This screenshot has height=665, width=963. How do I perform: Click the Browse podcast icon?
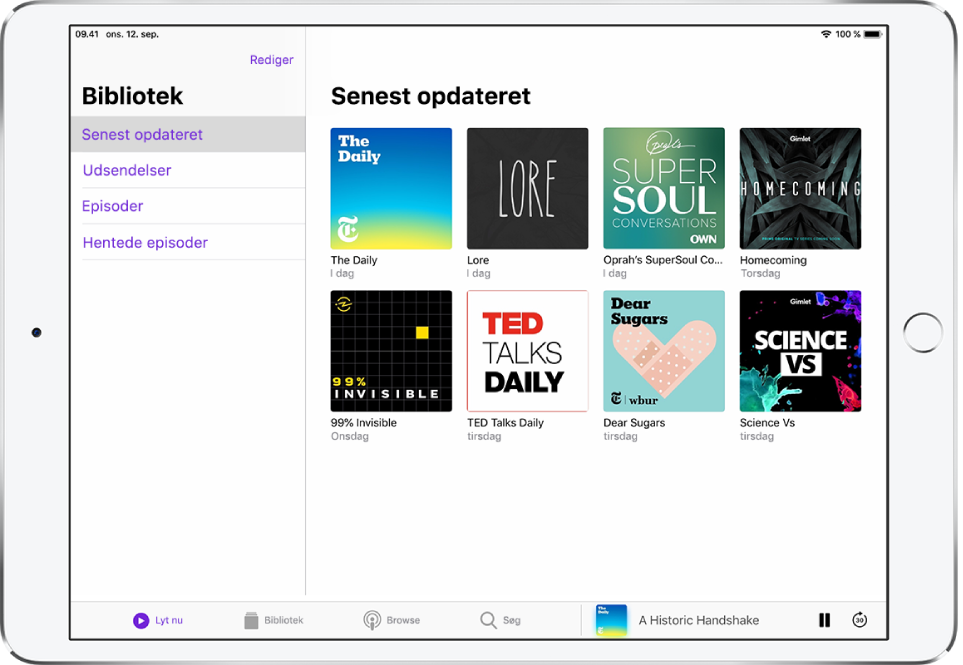click(372, 620)
